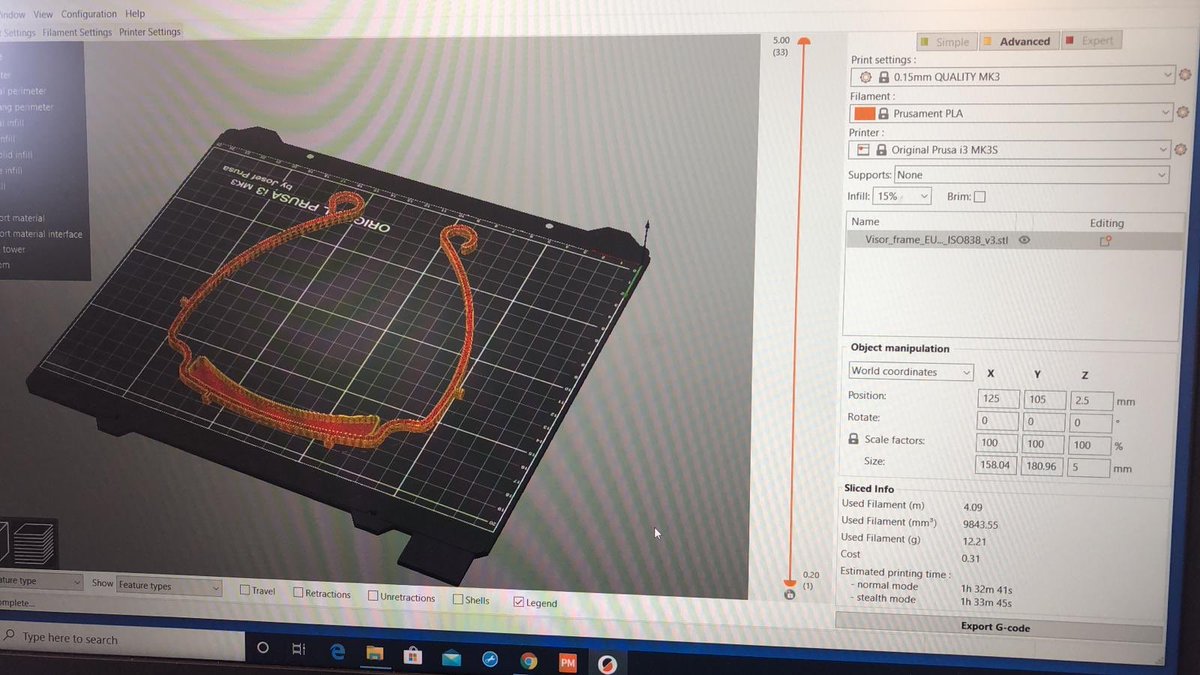The image size is (1200, 675).
Task: Open the Original Prusa i3 MK3S printer dropdown
Action: [x=1009, y=150]
